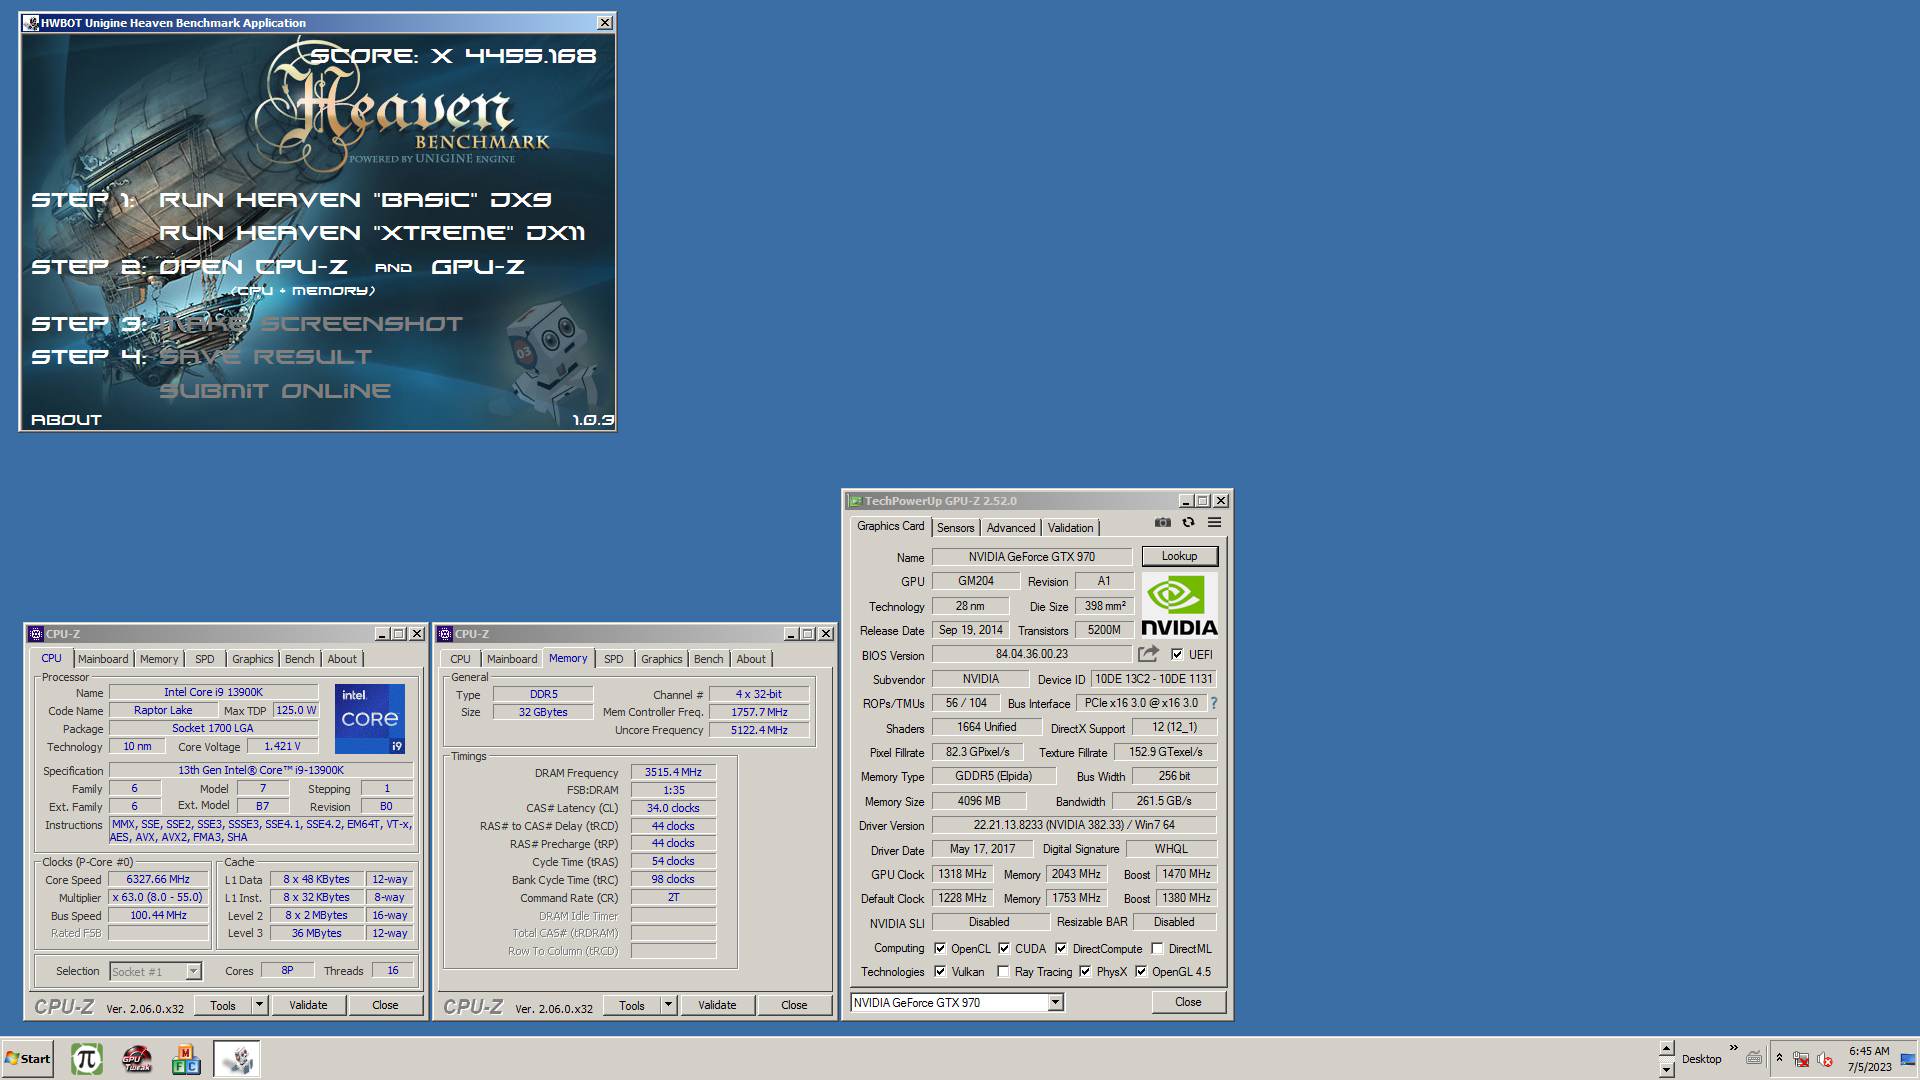Open the Socket #1 selection dropdown
Image resolution: width=1920 pixels, height=1080 pixels.
click(x=193, y=971)
